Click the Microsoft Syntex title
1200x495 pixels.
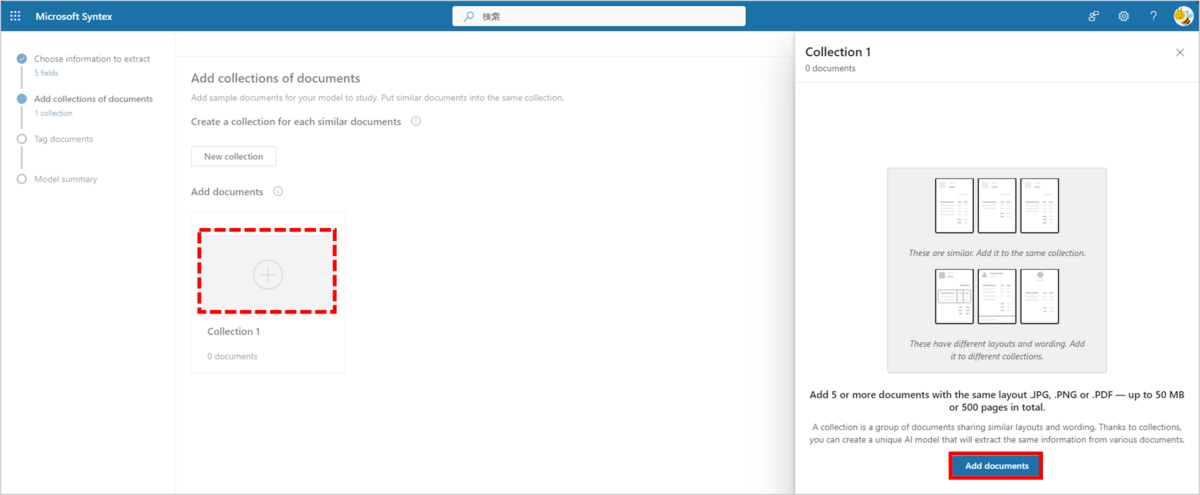(x=74, y=16)
